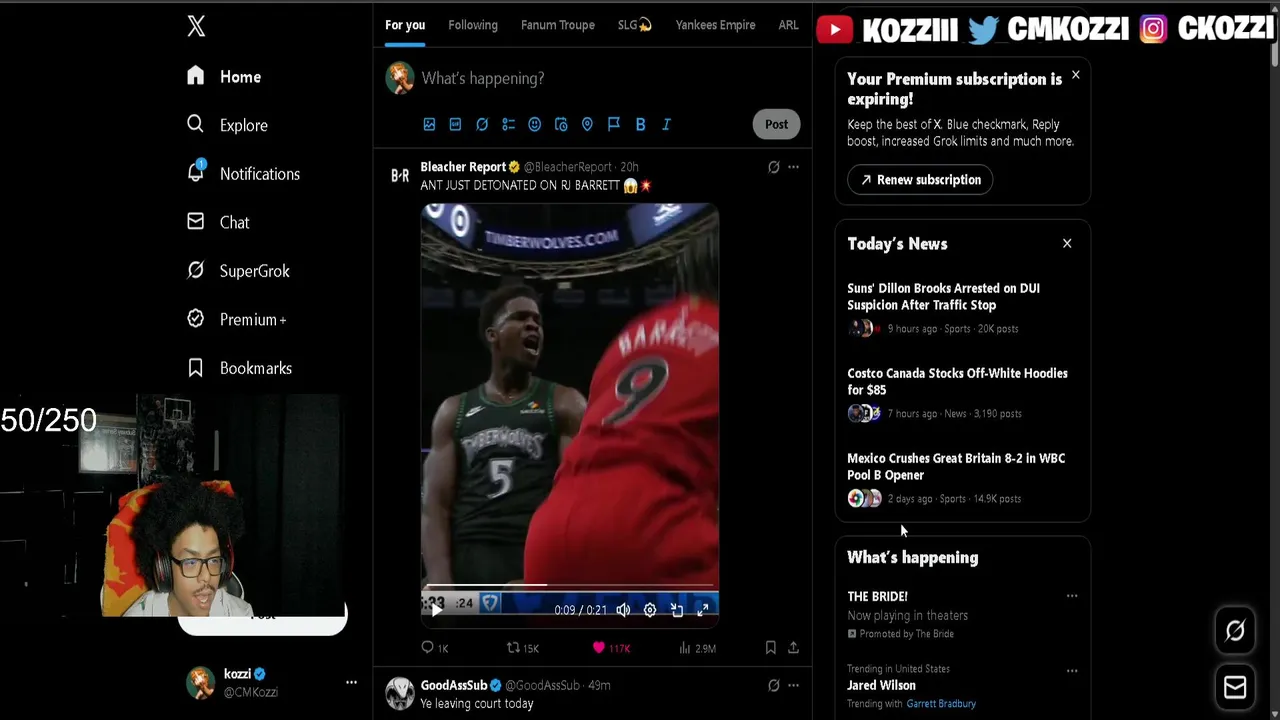The height and width of the screenshot is (720, 1280).
Task: Open the Explore search page
Action: pyautogui.click(x=228, y=125)
